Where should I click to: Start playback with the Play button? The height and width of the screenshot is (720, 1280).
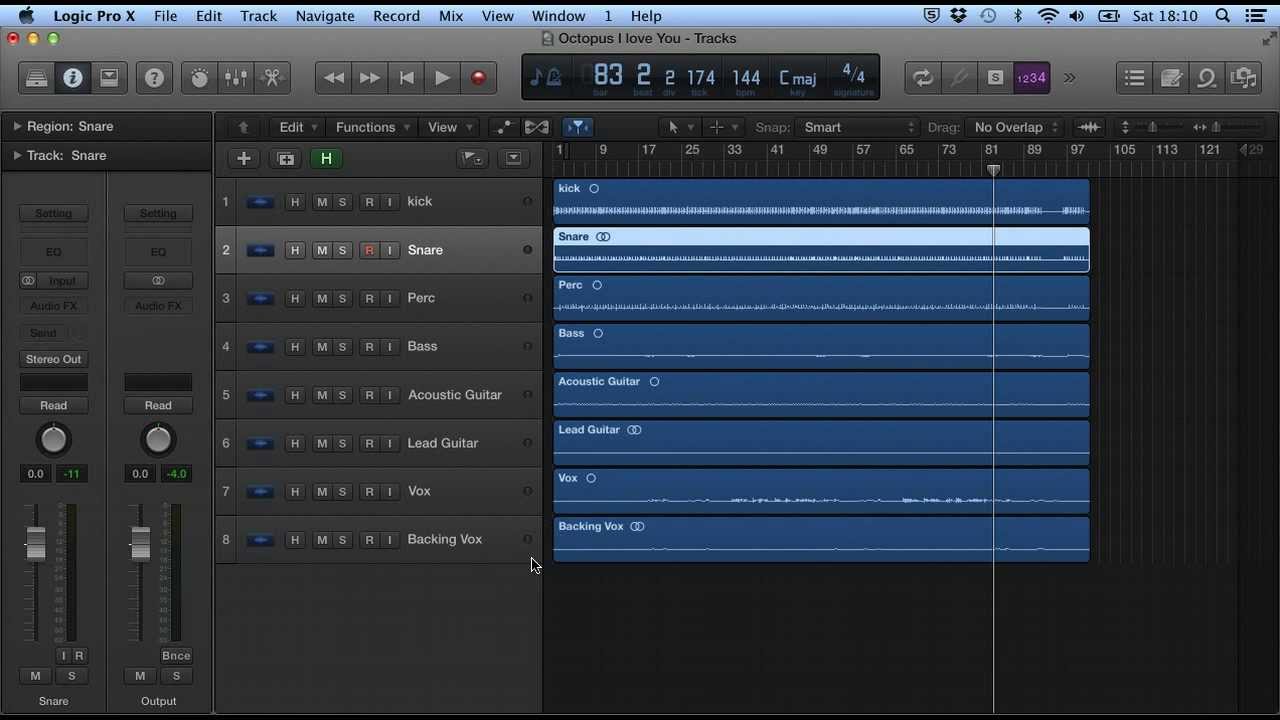(x=442, y=78)
